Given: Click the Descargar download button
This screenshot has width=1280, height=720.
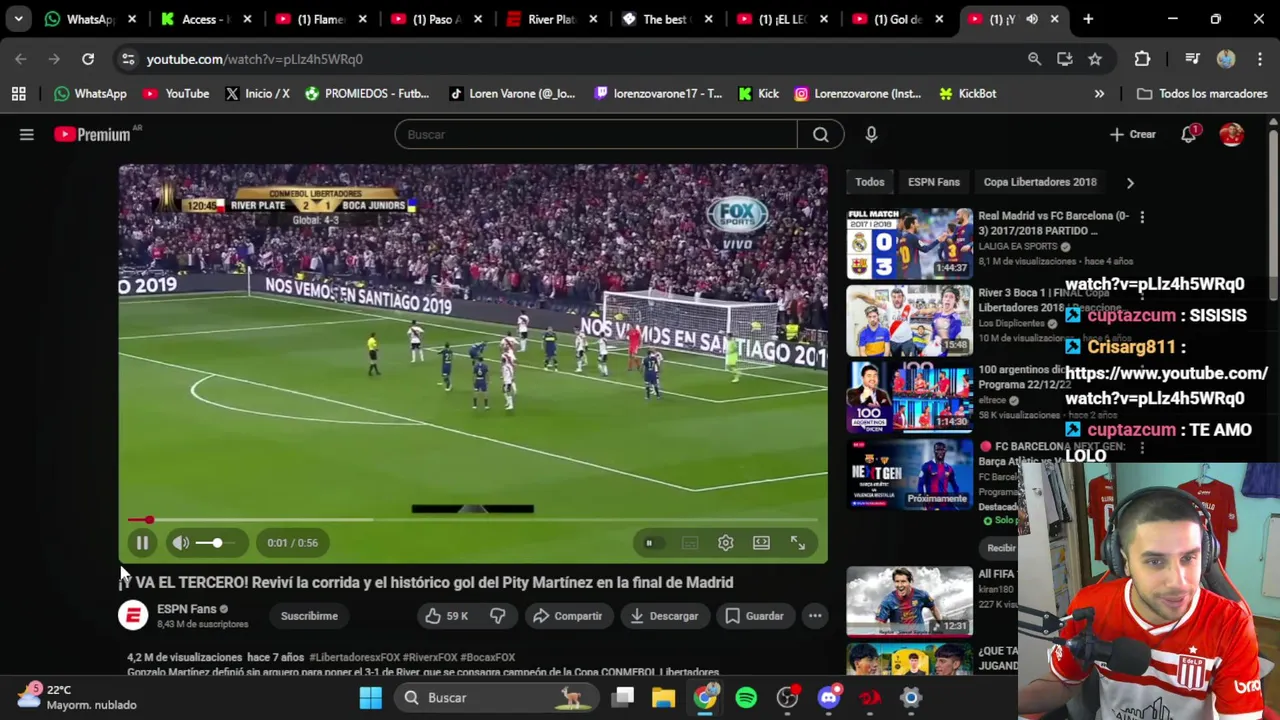Looking at the screenshot, I should (664, 616).
